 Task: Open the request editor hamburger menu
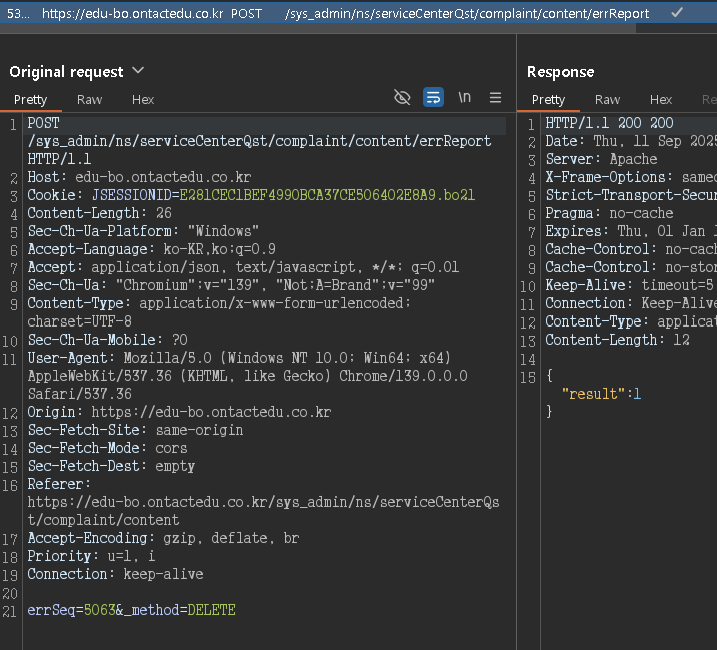tap(495, 97)
